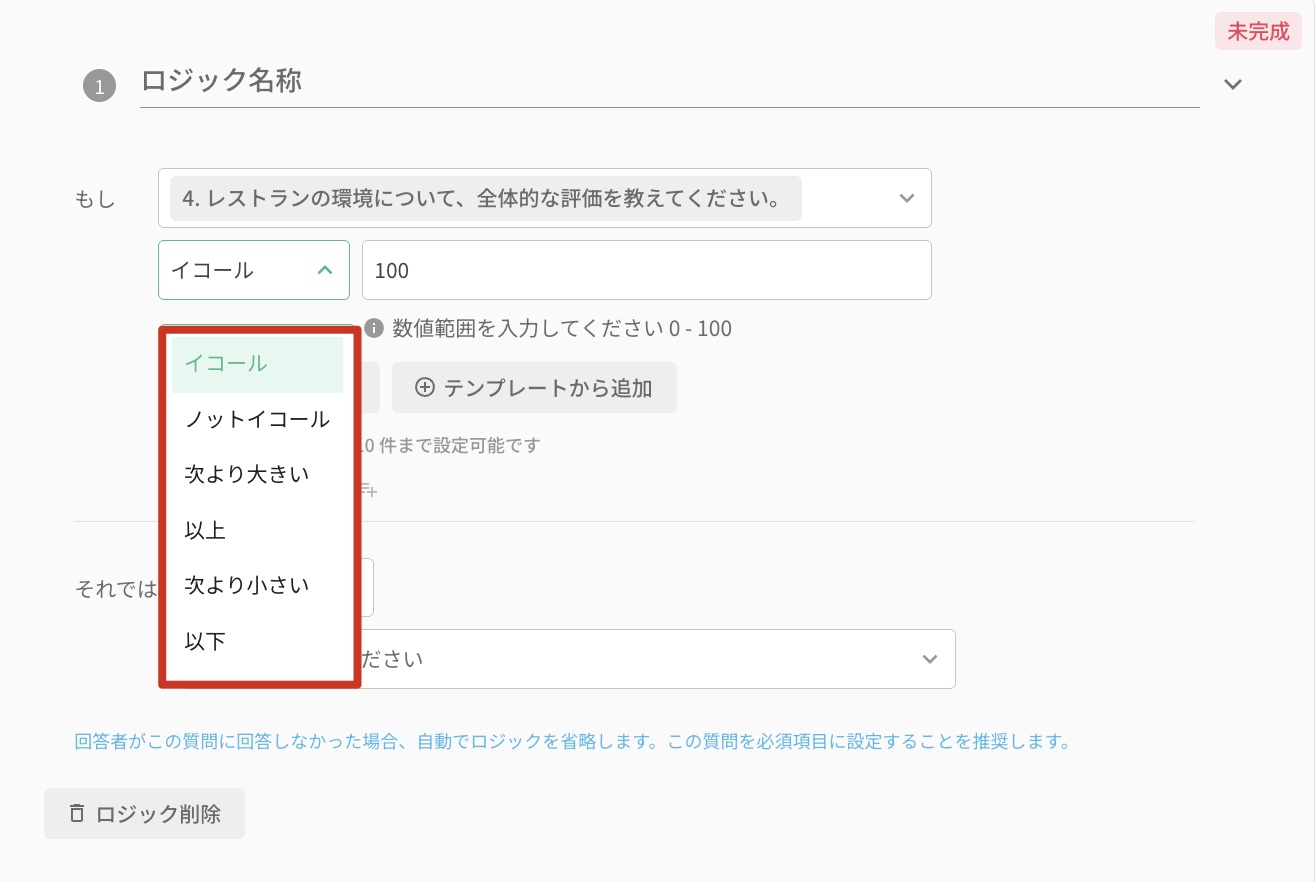Choose 次より小さい option
1316x882 pixels.
pos(257,586)
